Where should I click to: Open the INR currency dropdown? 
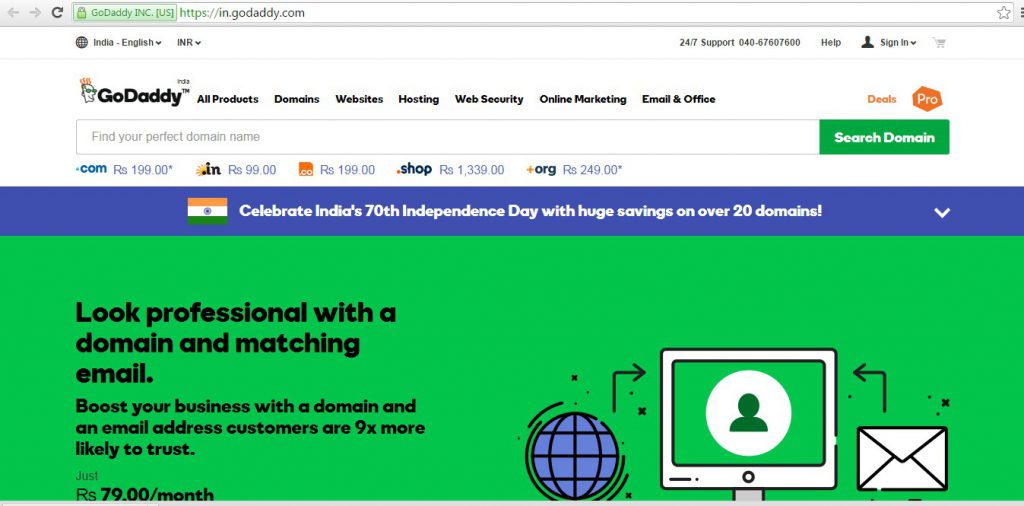[x=189, y=42]
